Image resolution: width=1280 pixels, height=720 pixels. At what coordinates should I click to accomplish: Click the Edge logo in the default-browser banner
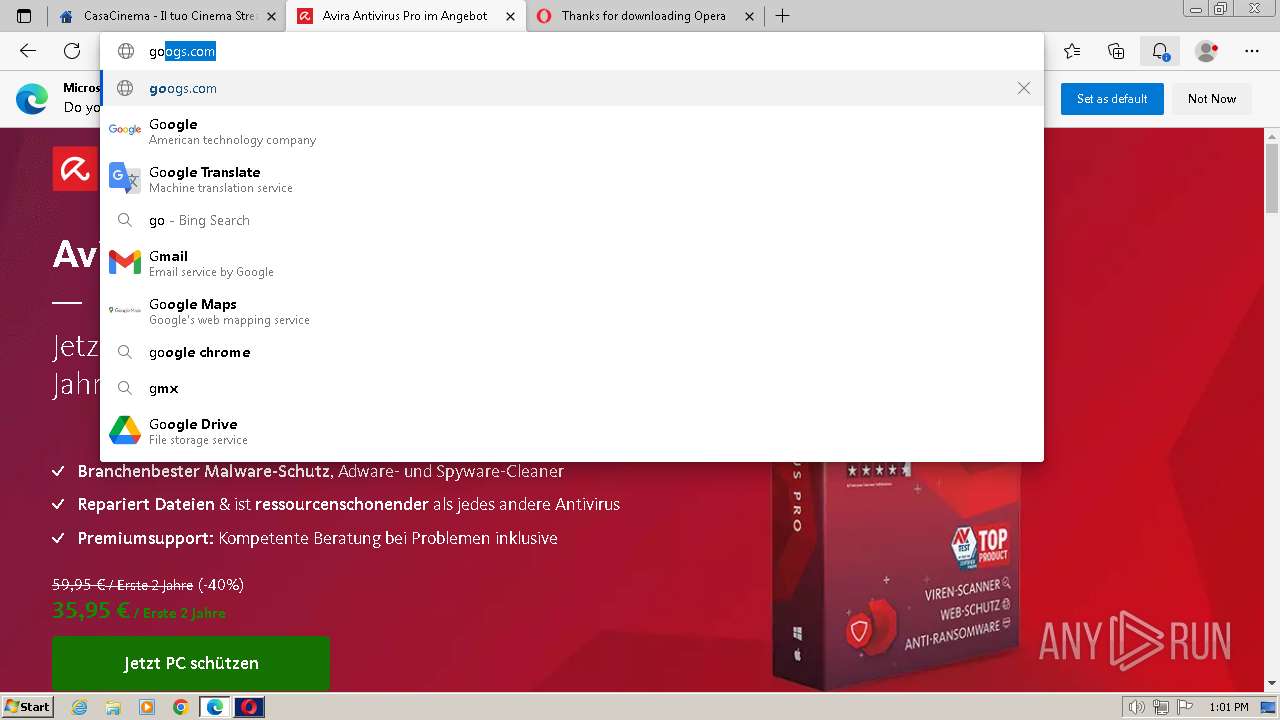[32, 99]
